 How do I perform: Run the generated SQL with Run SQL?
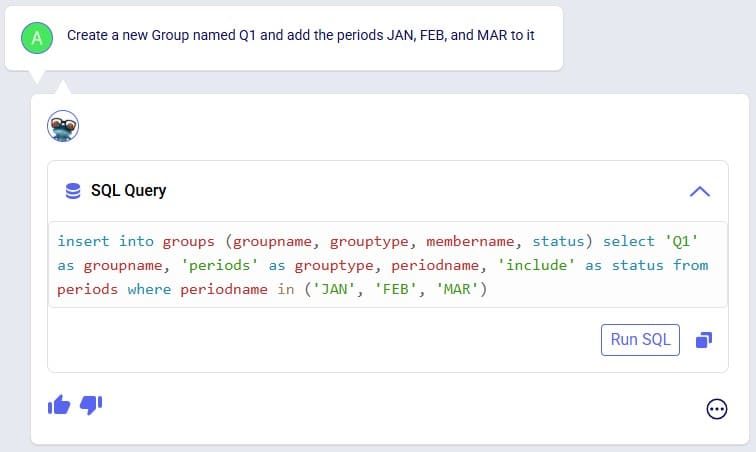point(640,340)
